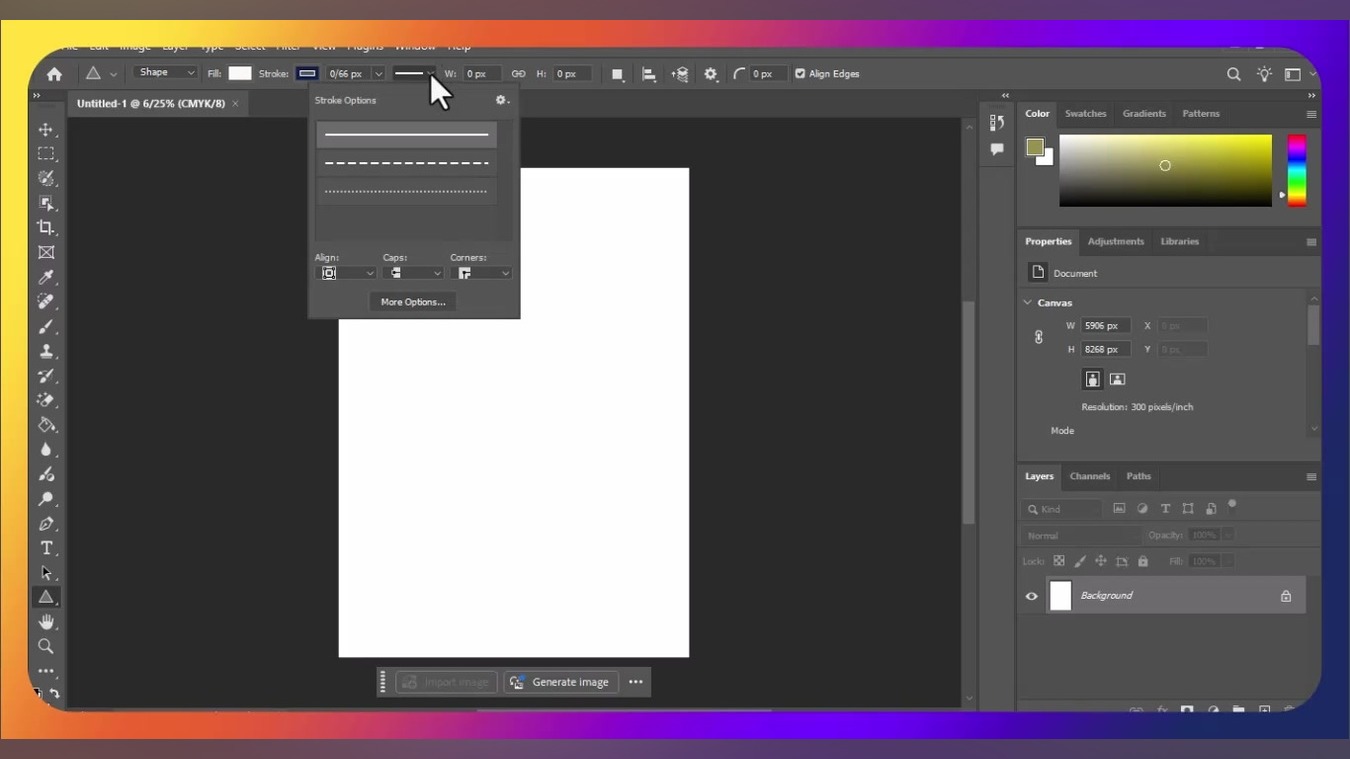Viewport: 1350px width, 759px height.
Task: Click the Home icon in options bar
Action: coord(54,74)
